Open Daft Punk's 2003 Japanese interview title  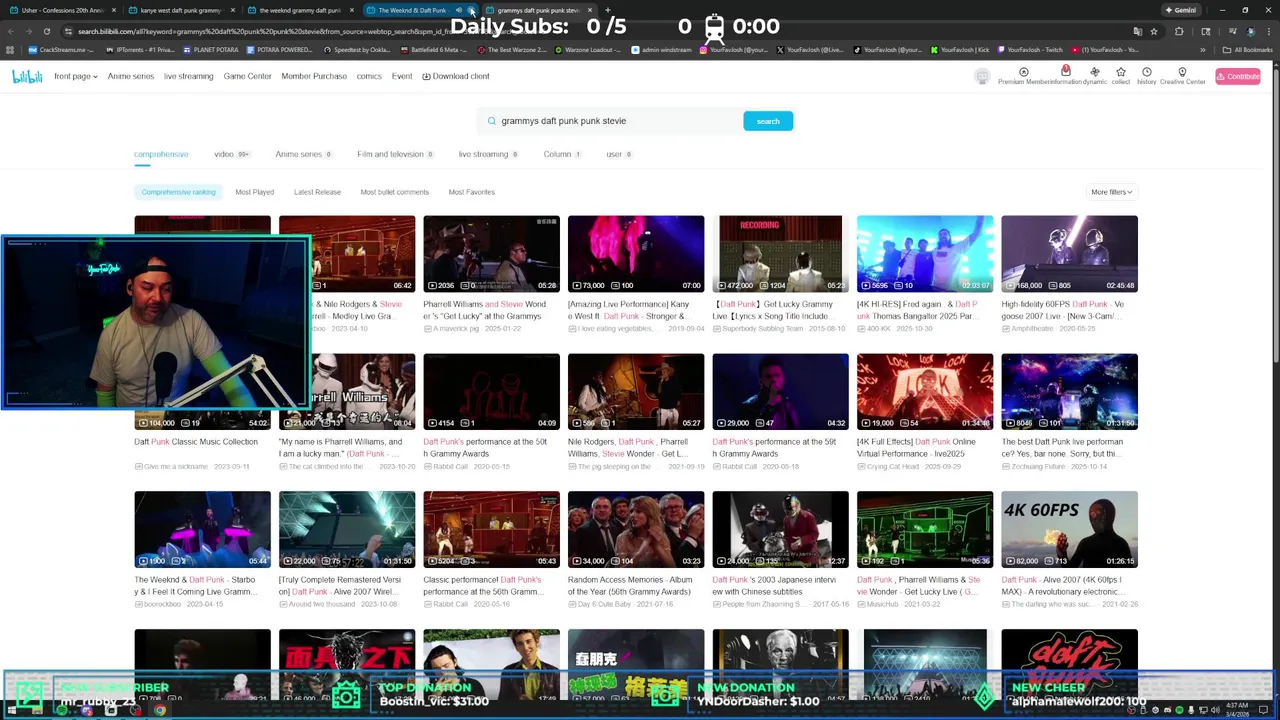pos(774,586)
